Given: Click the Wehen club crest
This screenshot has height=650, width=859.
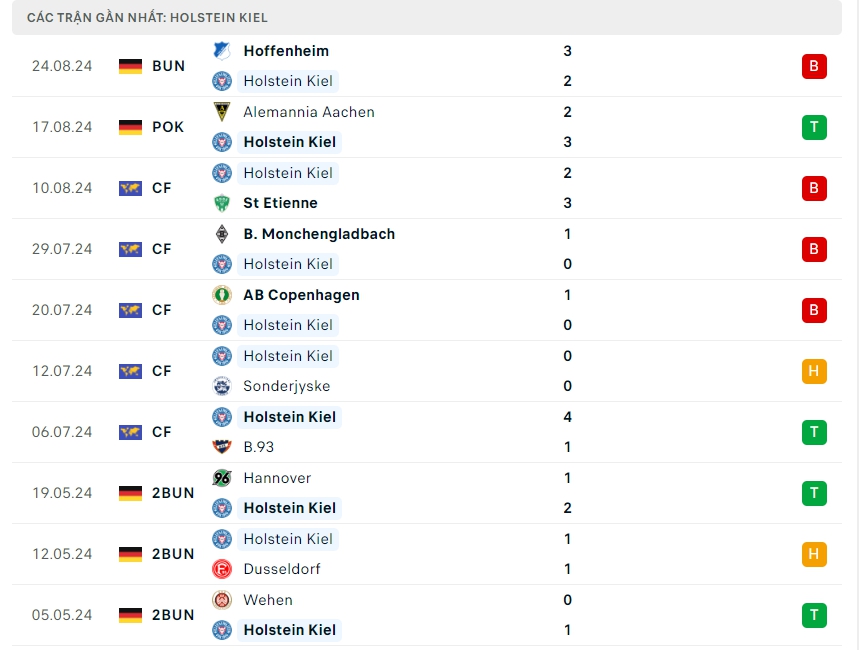Looking at the screenshot, I should tap(222, 600).
